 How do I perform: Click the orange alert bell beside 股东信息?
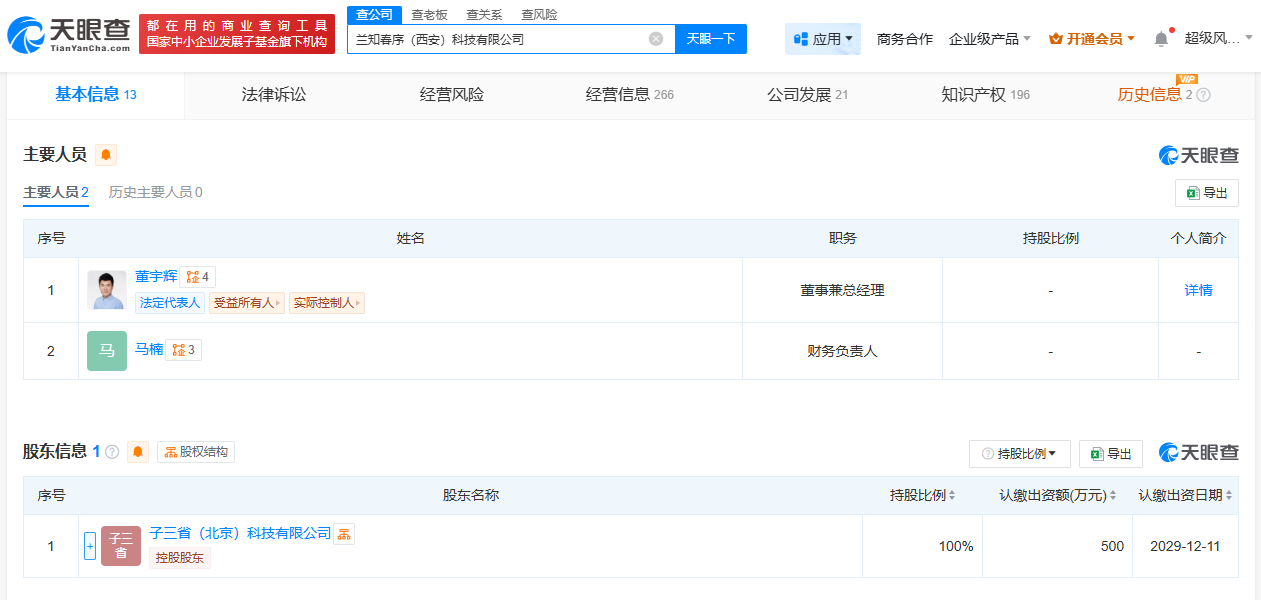pos(138,452)
